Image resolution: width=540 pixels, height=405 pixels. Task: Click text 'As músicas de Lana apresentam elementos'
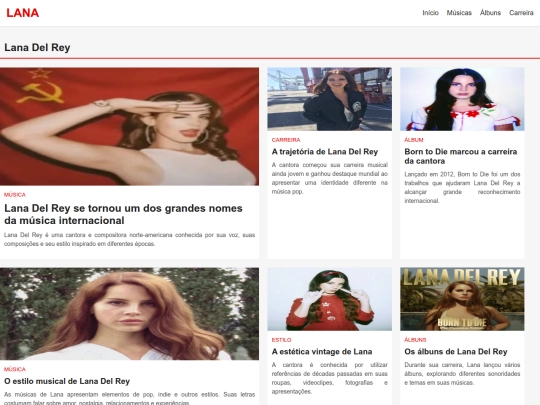[x=129, y=398]
